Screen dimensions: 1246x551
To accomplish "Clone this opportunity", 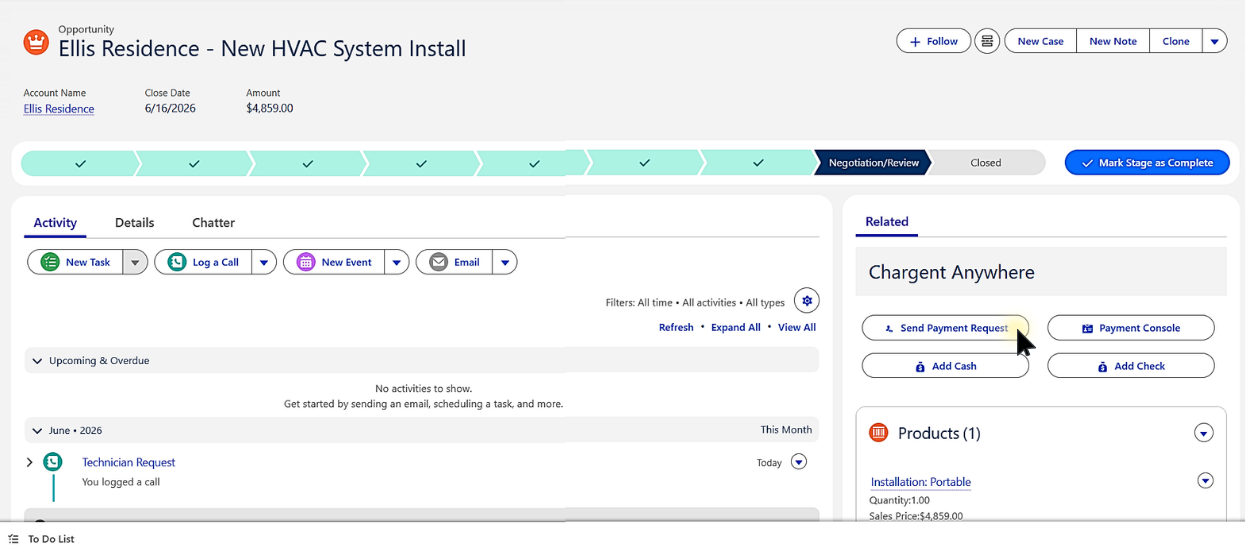I will point(1176,41).
